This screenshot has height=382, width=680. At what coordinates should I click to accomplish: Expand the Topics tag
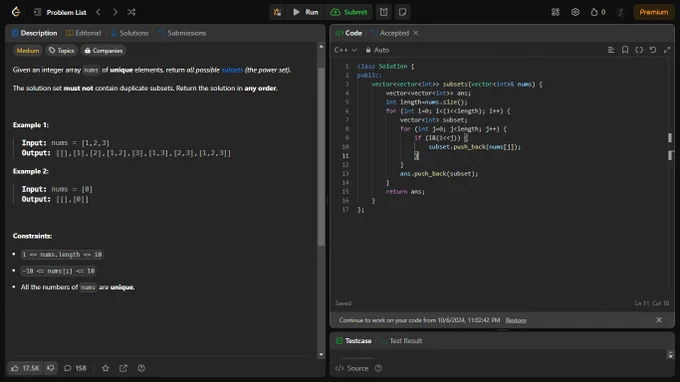pos(61,51)
